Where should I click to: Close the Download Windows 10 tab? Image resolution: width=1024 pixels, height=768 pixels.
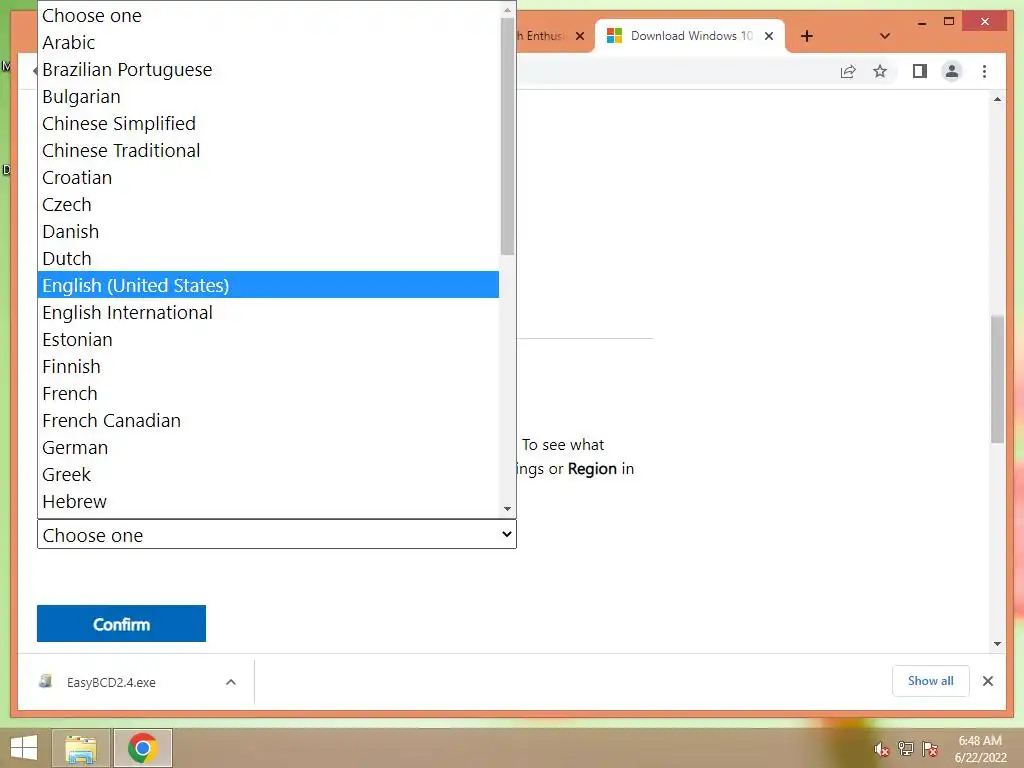tap(769, 36)
